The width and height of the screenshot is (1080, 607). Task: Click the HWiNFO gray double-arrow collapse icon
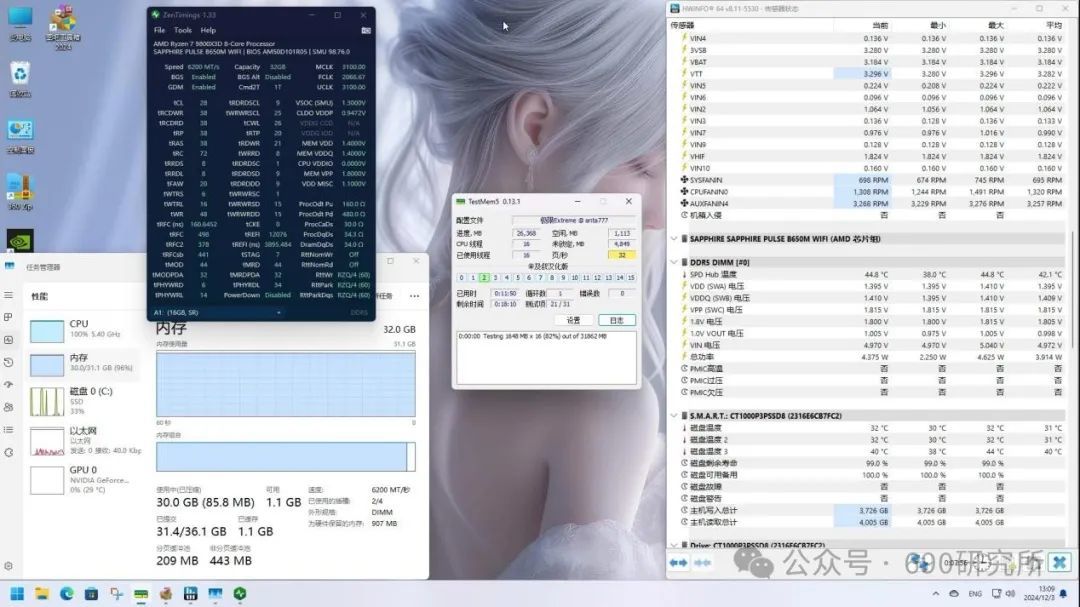click(703, 563)
